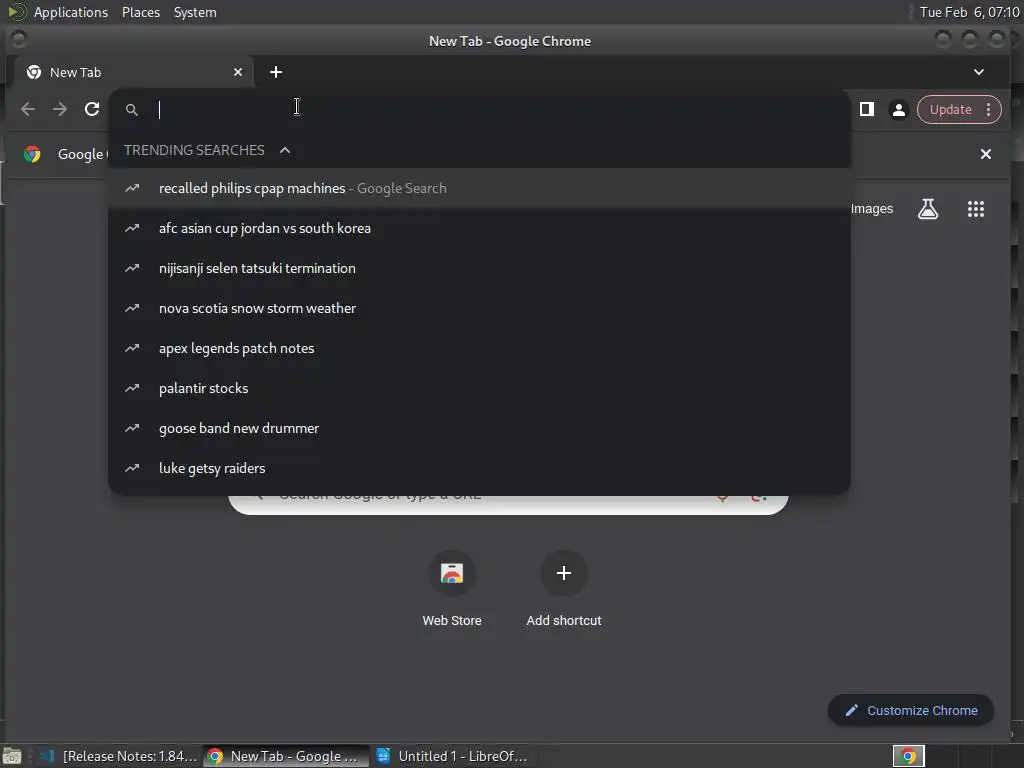This screenshot has width=1024, height=768.
Task: Open a new tab with the plus button
Action: 276,72
